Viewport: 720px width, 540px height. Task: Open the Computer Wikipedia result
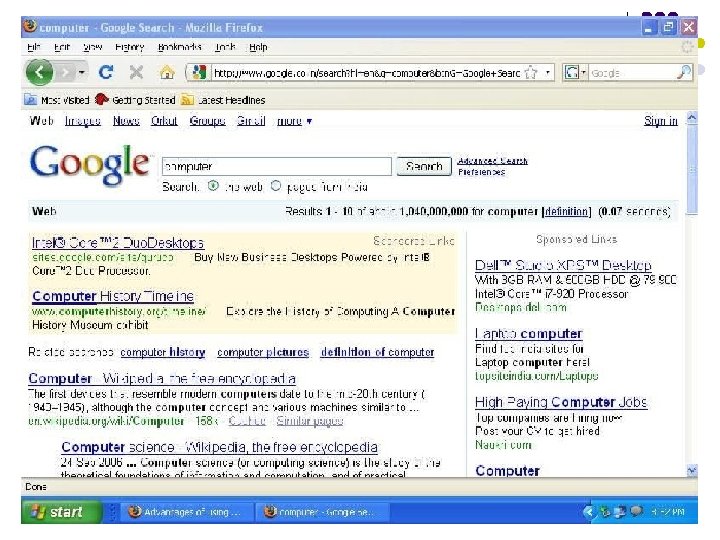162,378
